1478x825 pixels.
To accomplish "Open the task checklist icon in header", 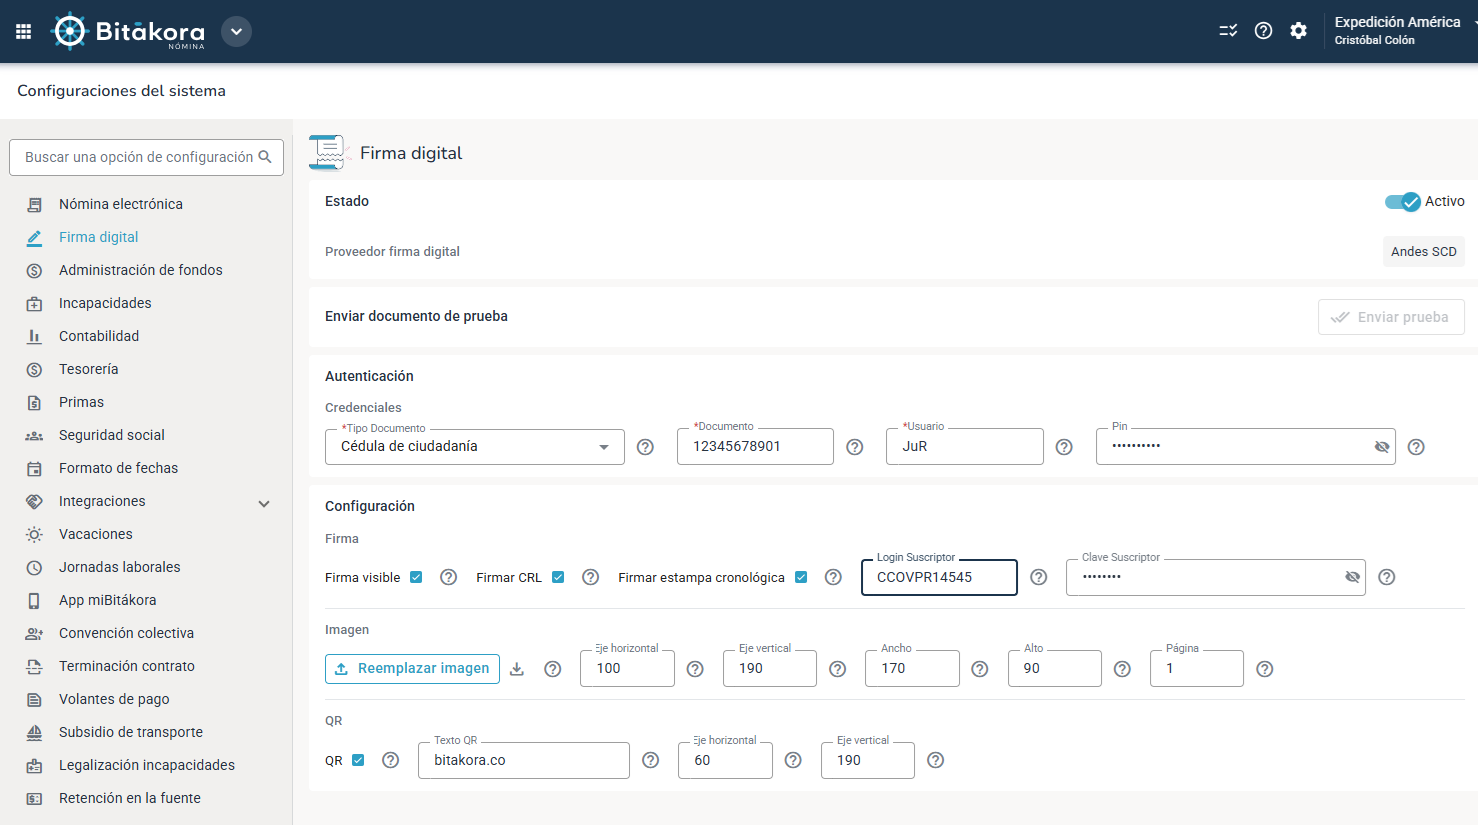I will pos(1228,31).
